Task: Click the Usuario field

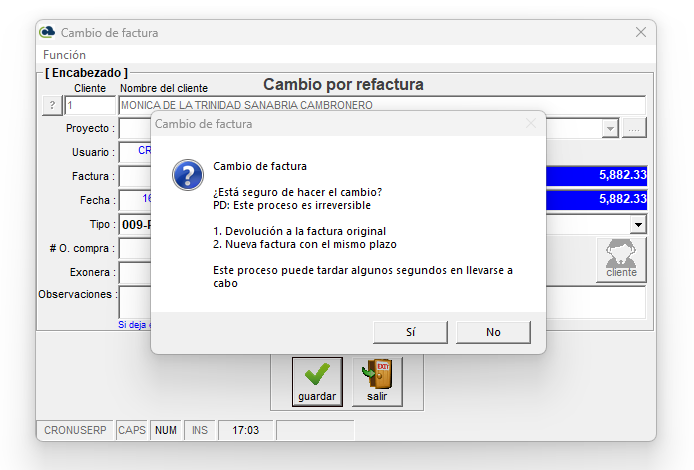Action: tap(135, 153)
